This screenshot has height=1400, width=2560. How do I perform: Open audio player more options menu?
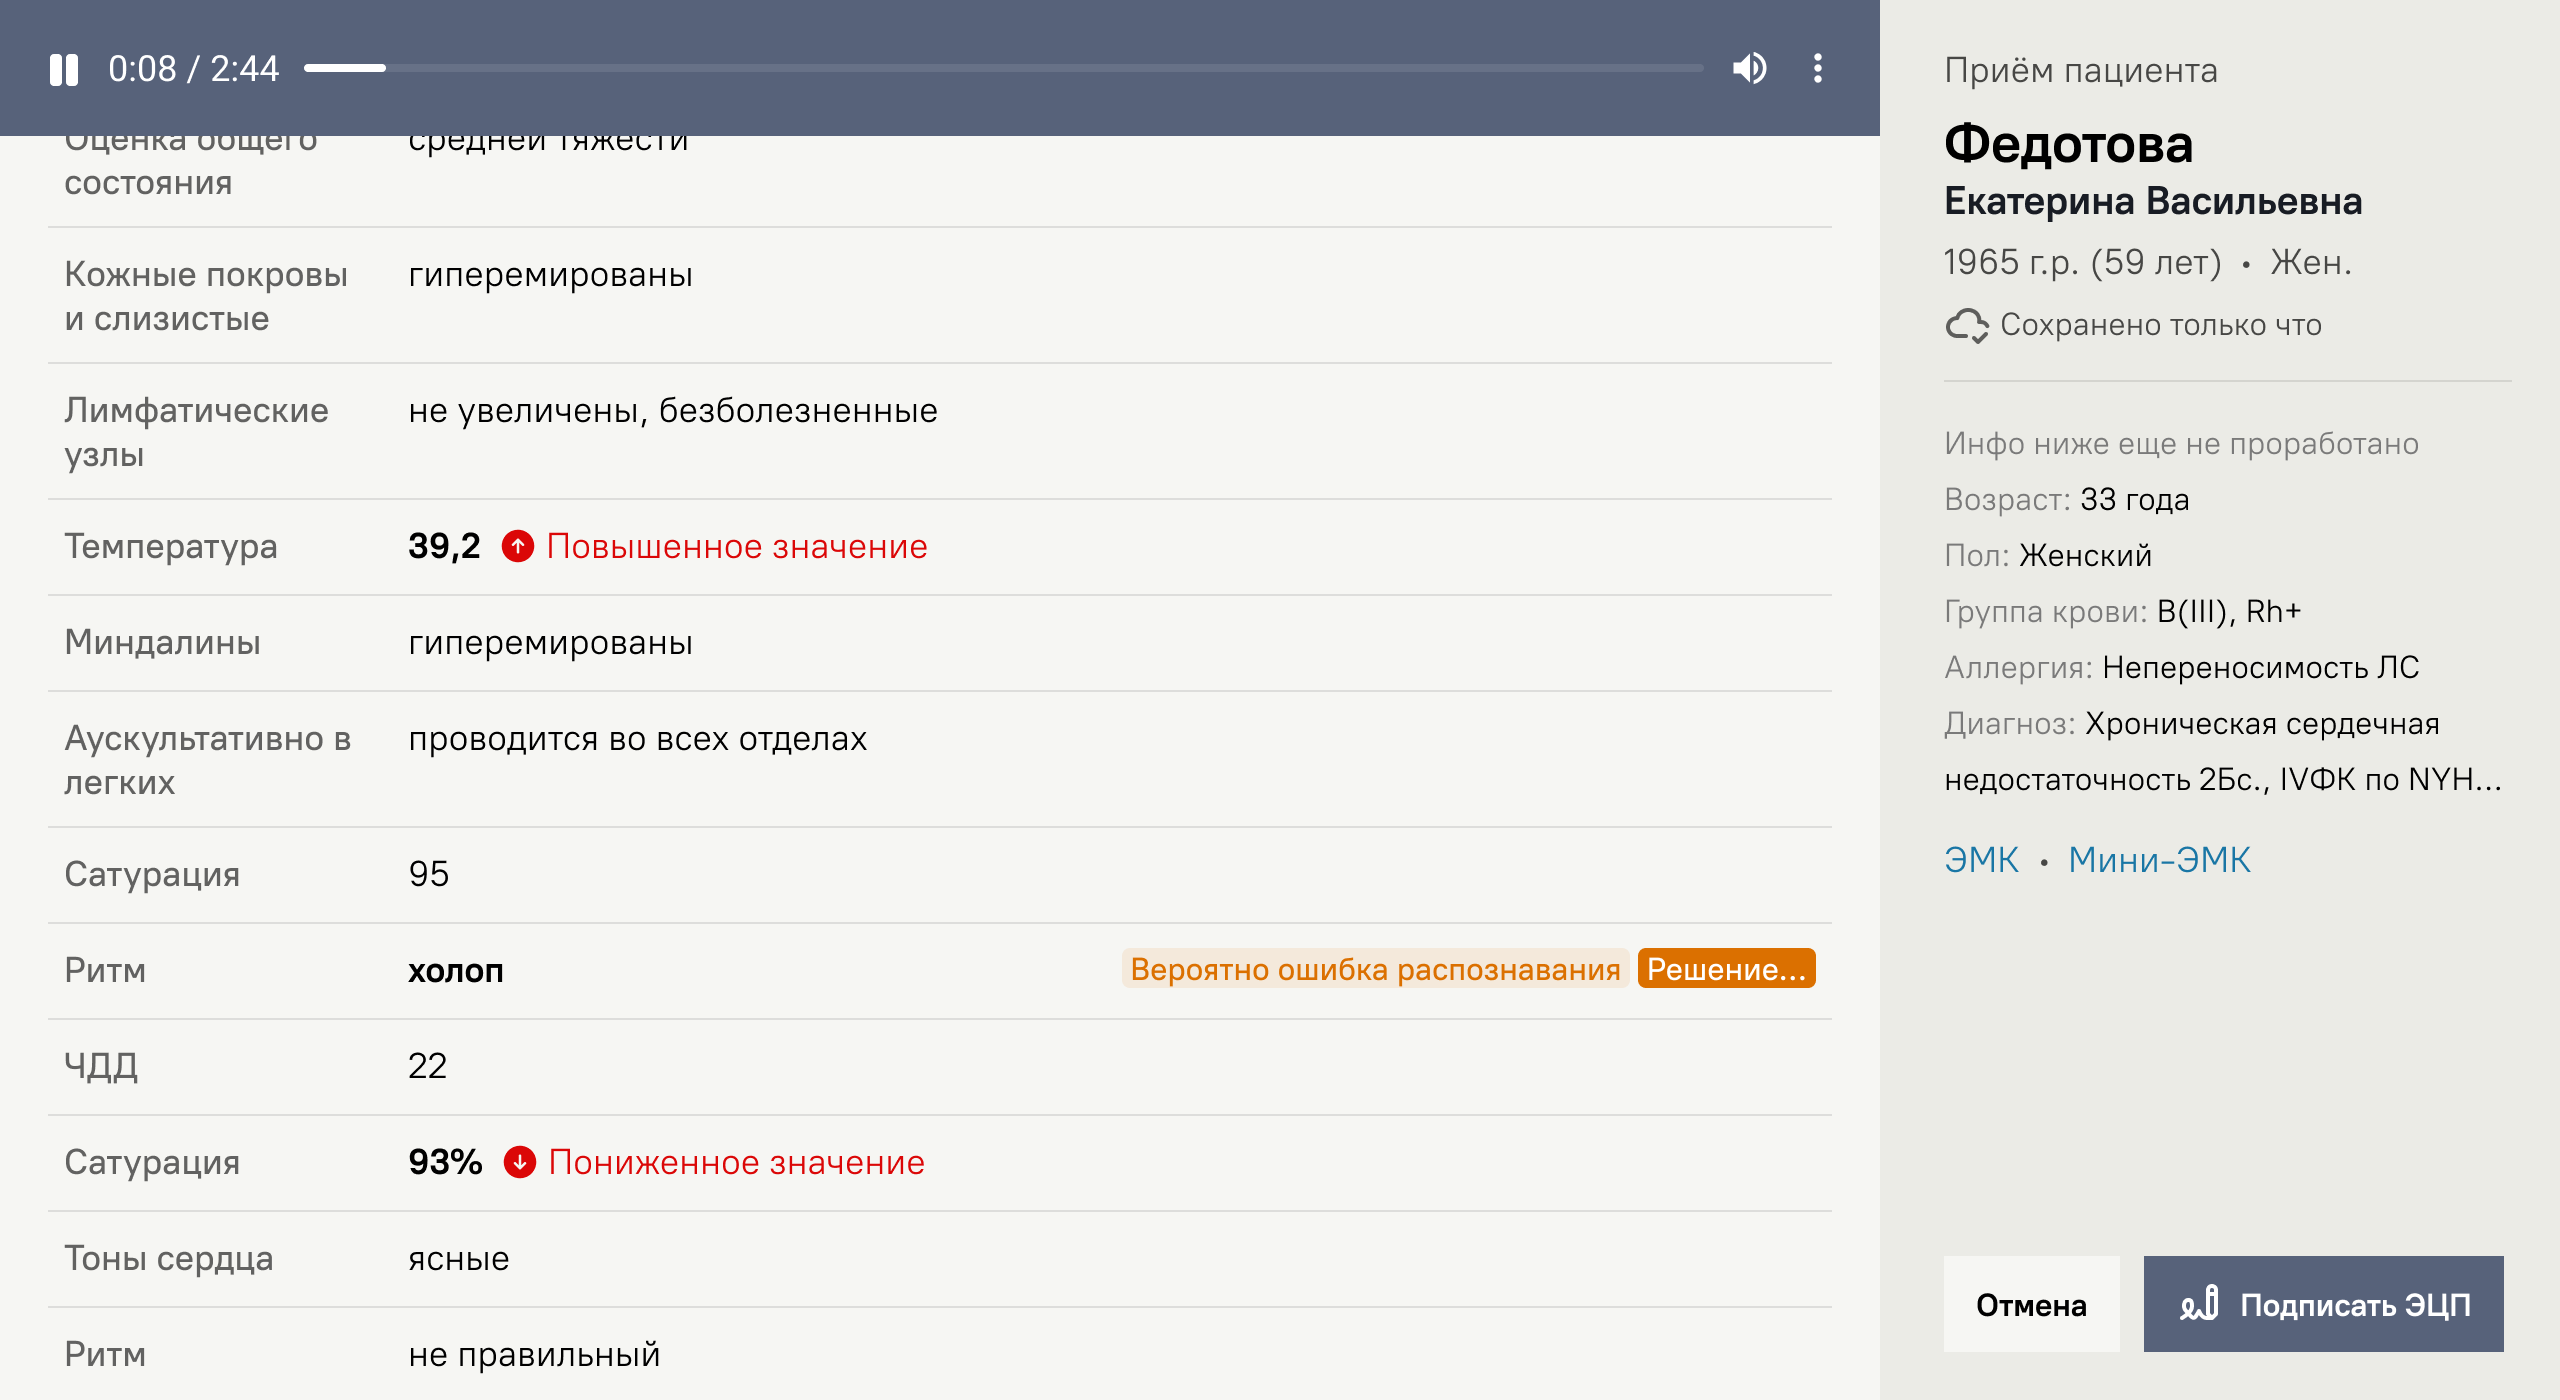[1818, 69]
